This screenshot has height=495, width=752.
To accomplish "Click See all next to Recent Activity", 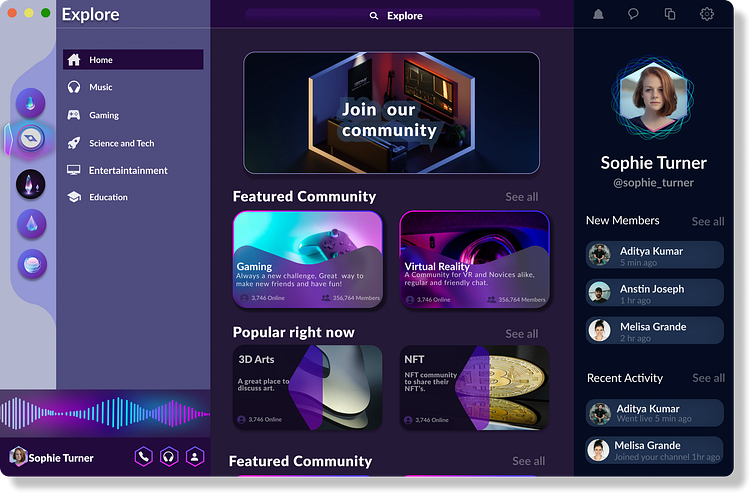I will (708, 378).
